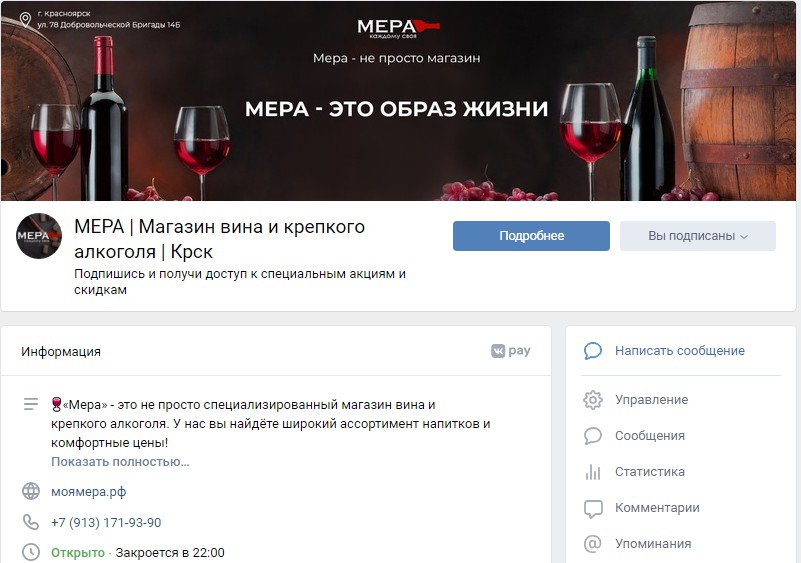Open the Комментарии menu item
The height and width of the screenshot is (563, 801).
point(657,508)
